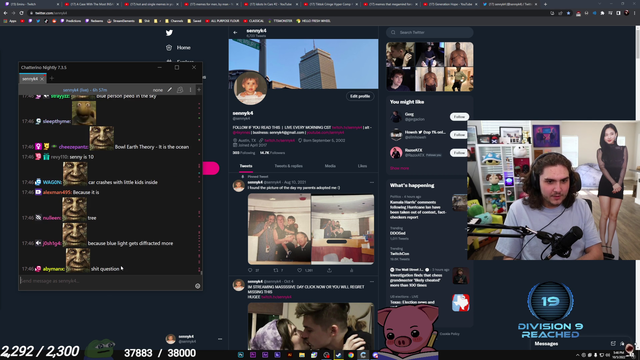Open the left photo in the pinned tweet
The width and height of the screenshot is (640, 360).
pos(280,229)
